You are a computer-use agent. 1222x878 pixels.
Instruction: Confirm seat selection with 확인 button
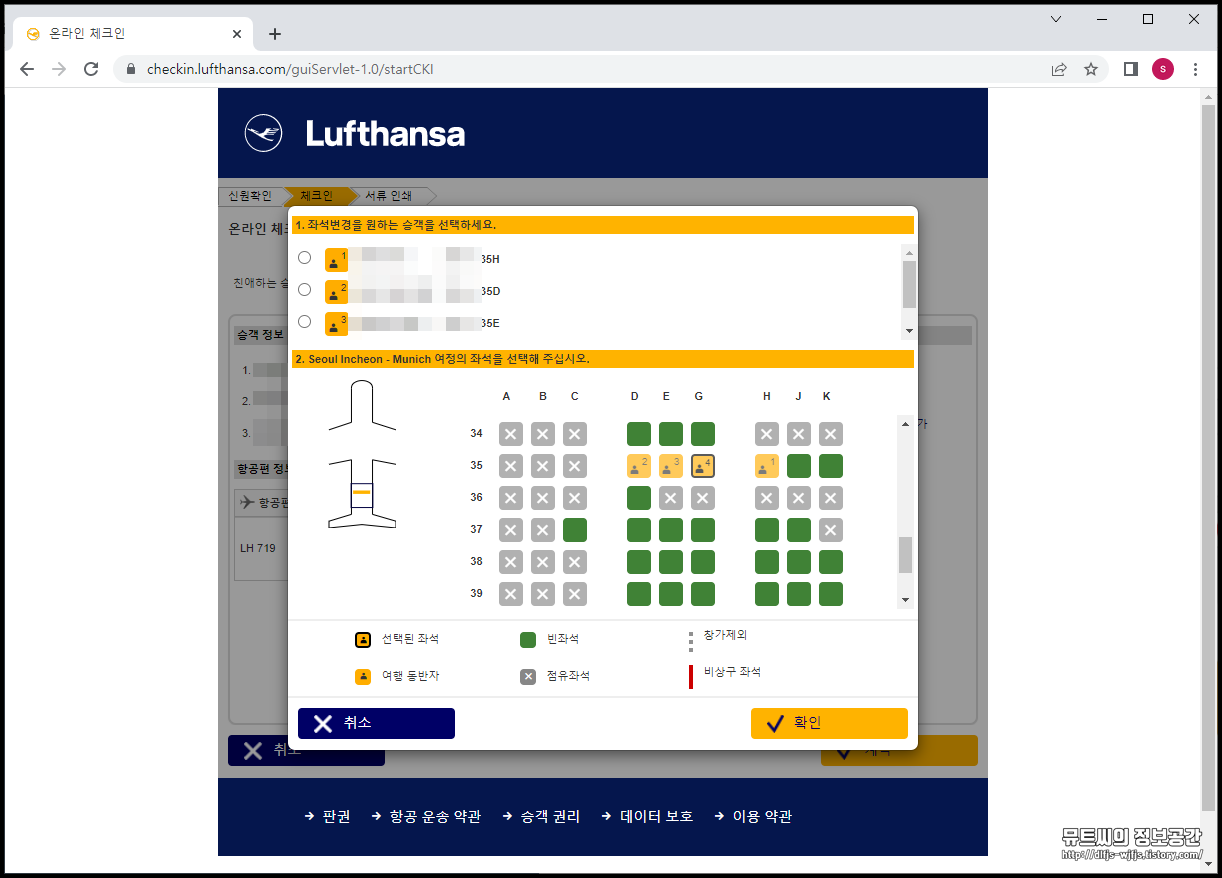(x=829, y=723)
